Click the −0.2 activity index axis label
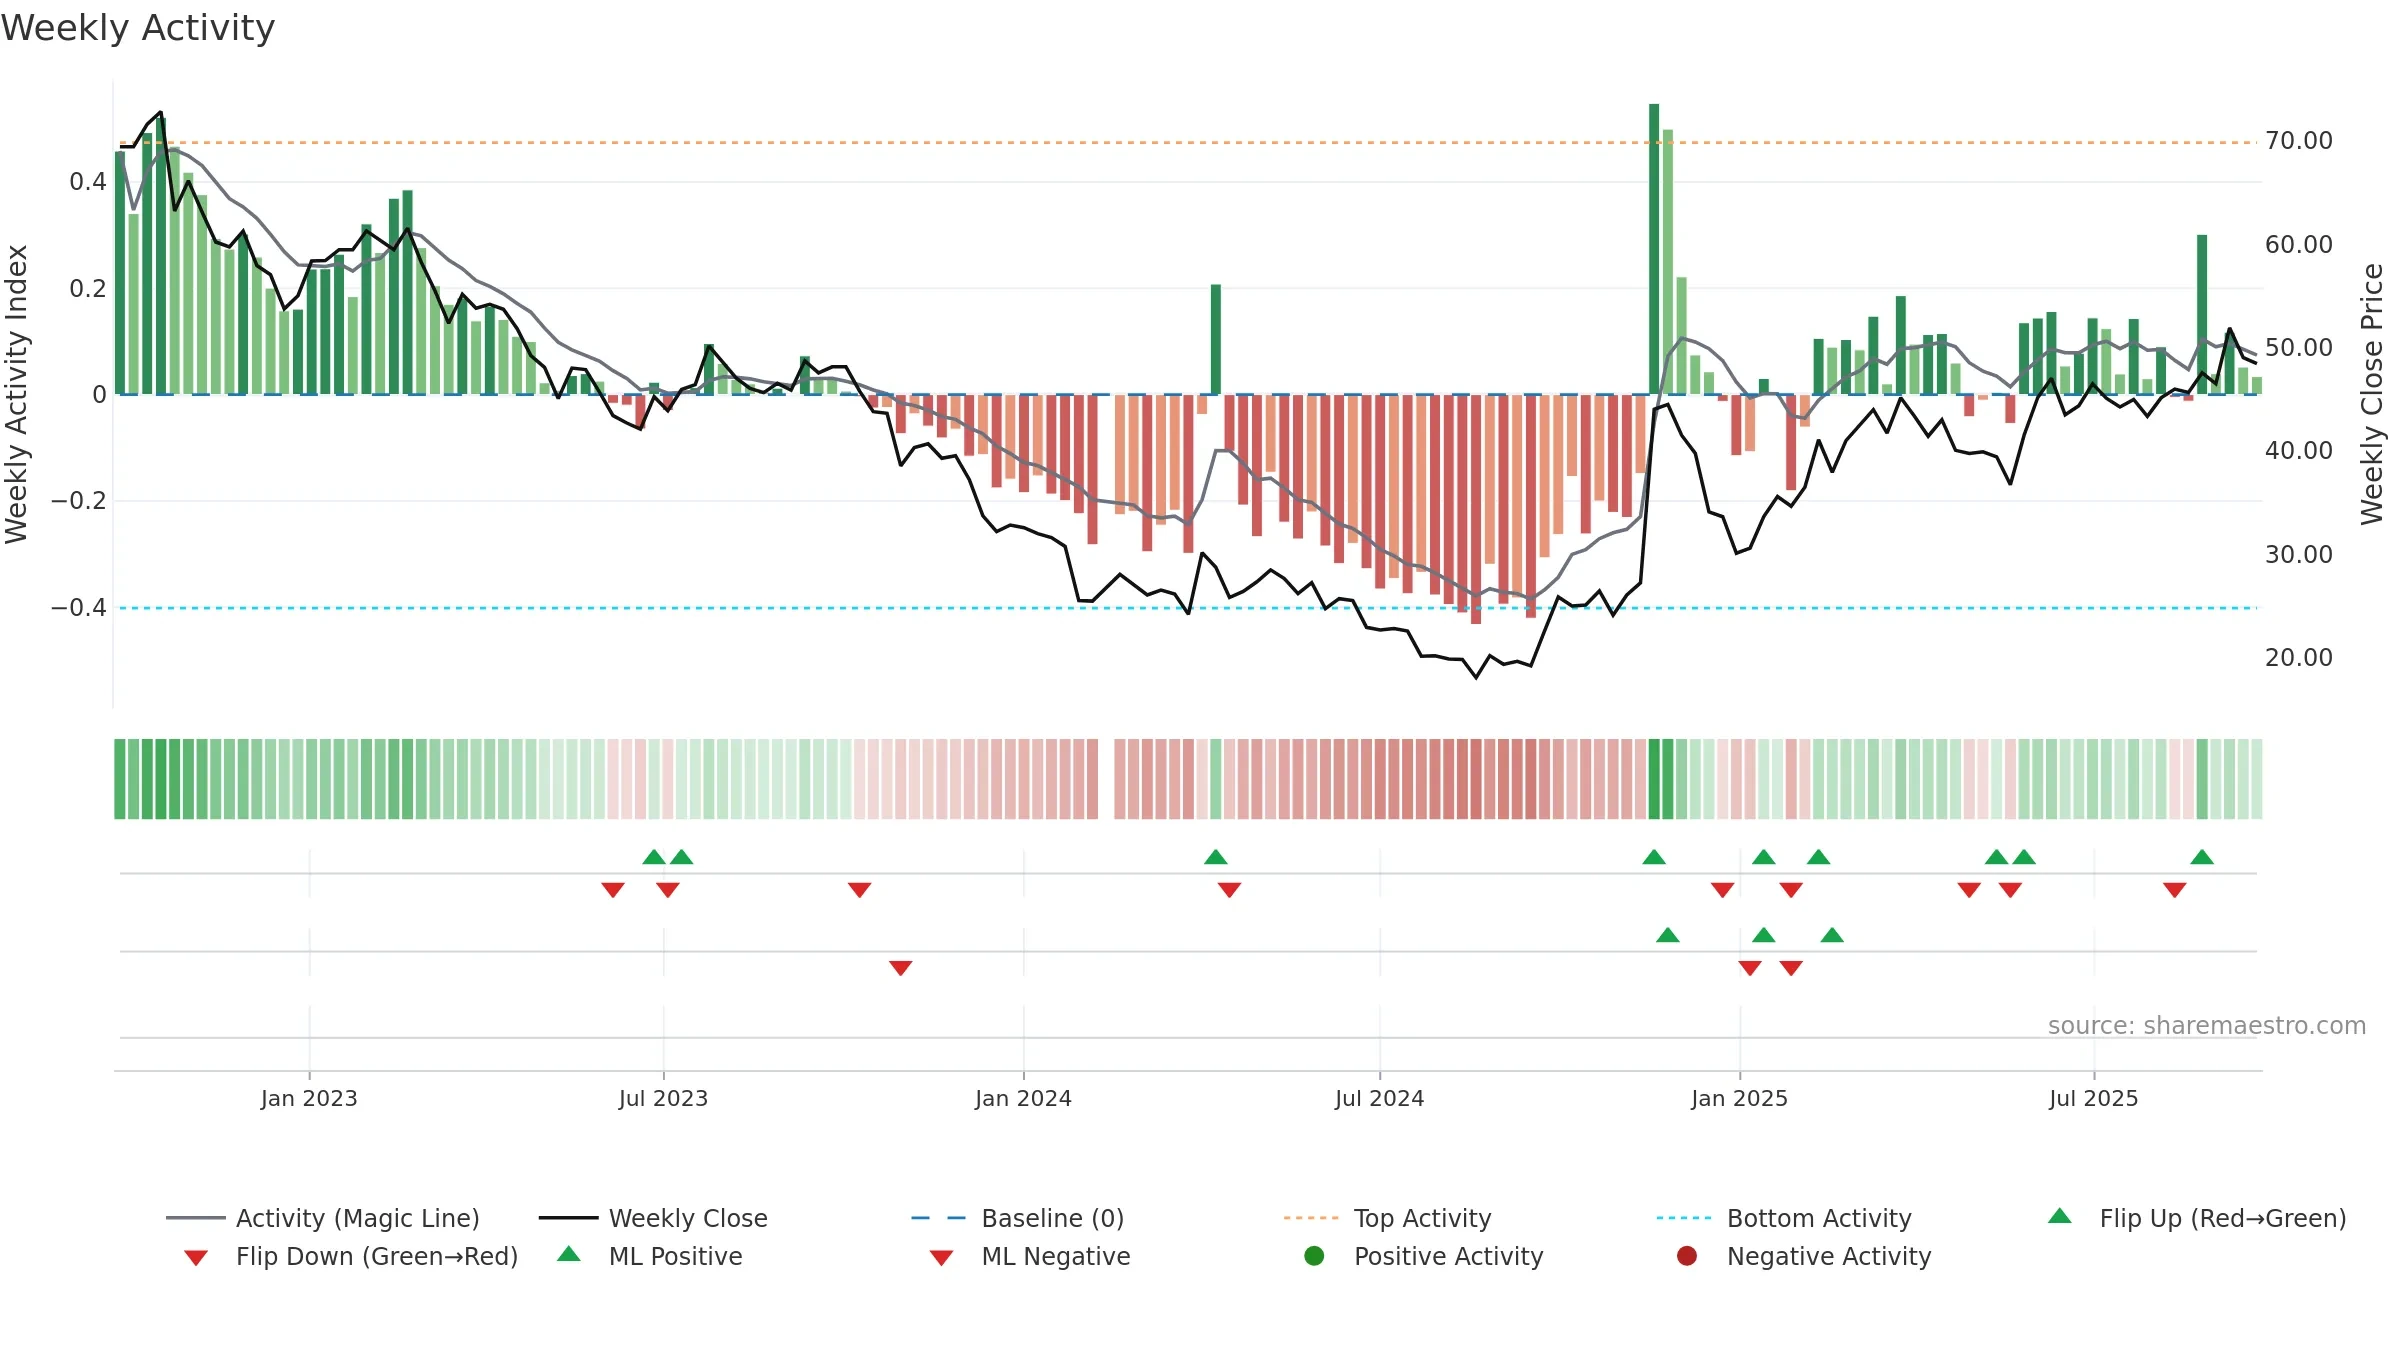The image size is (2400, 1350). coord(79,501)
